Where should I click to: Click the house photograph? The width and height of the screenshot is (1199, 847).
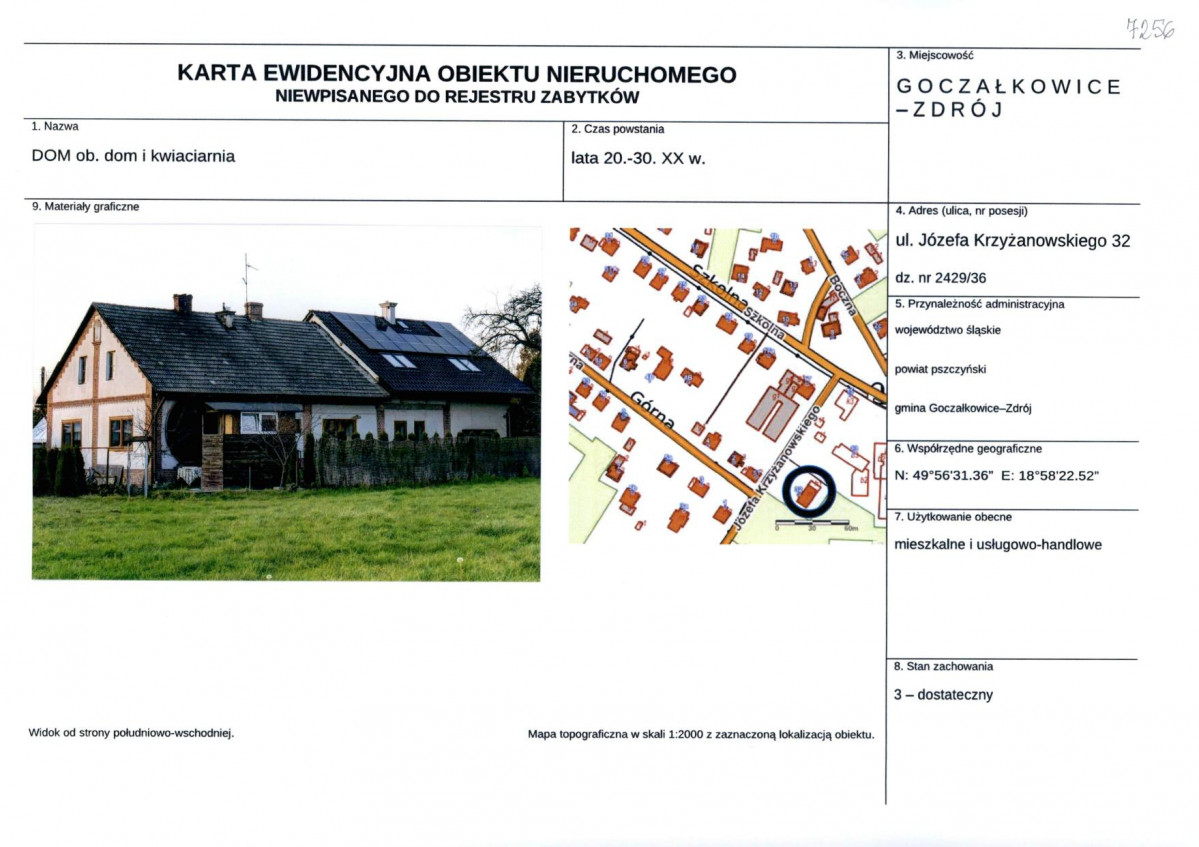coord(286,403)
